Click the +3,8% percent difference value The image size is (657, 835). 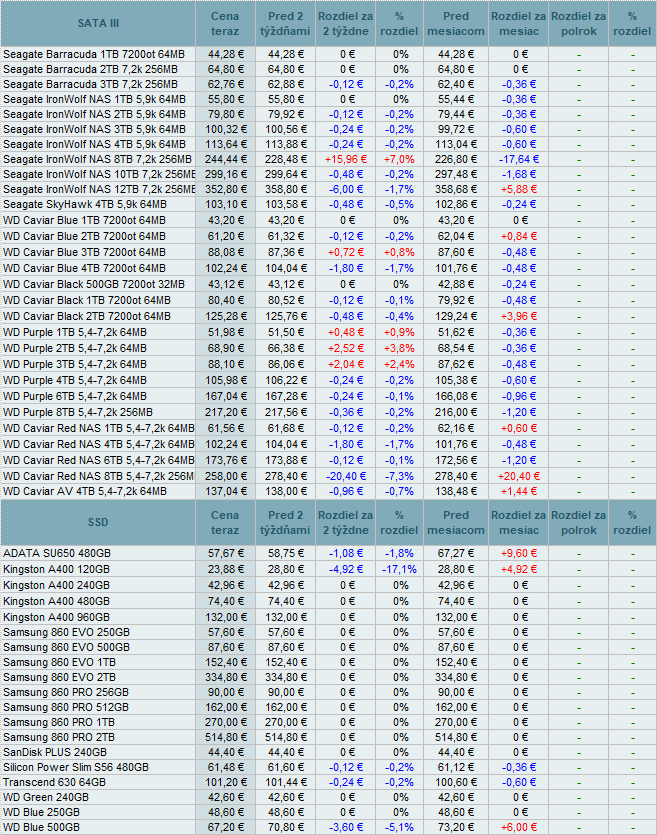(x=399, y=348)
